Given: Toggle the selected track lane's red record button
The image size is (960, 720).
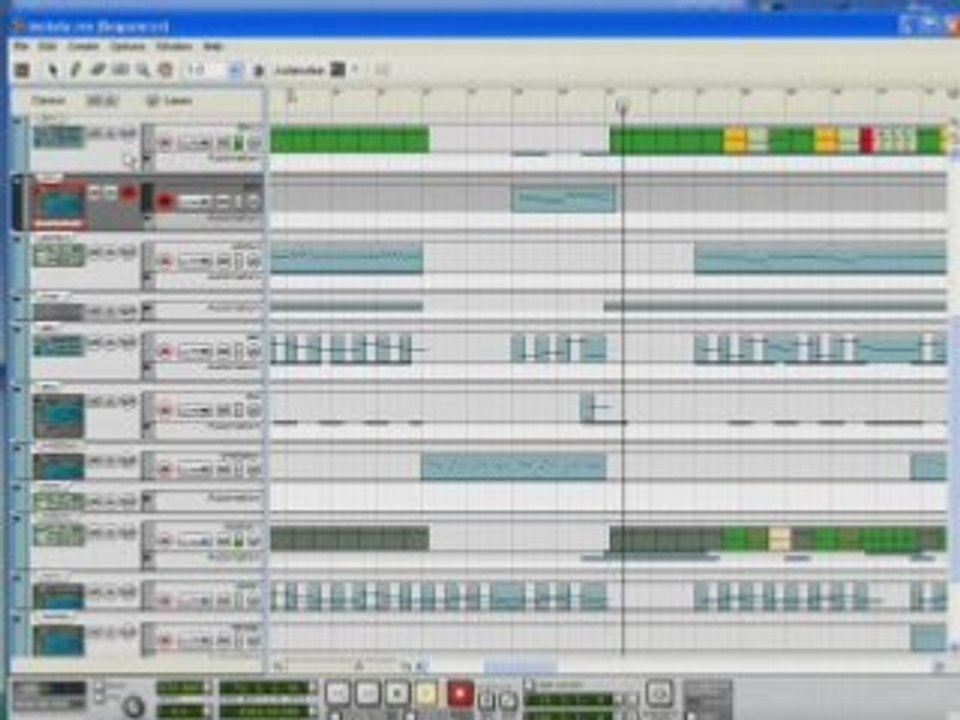Looking at the screenshot, I should click(164, 201).
